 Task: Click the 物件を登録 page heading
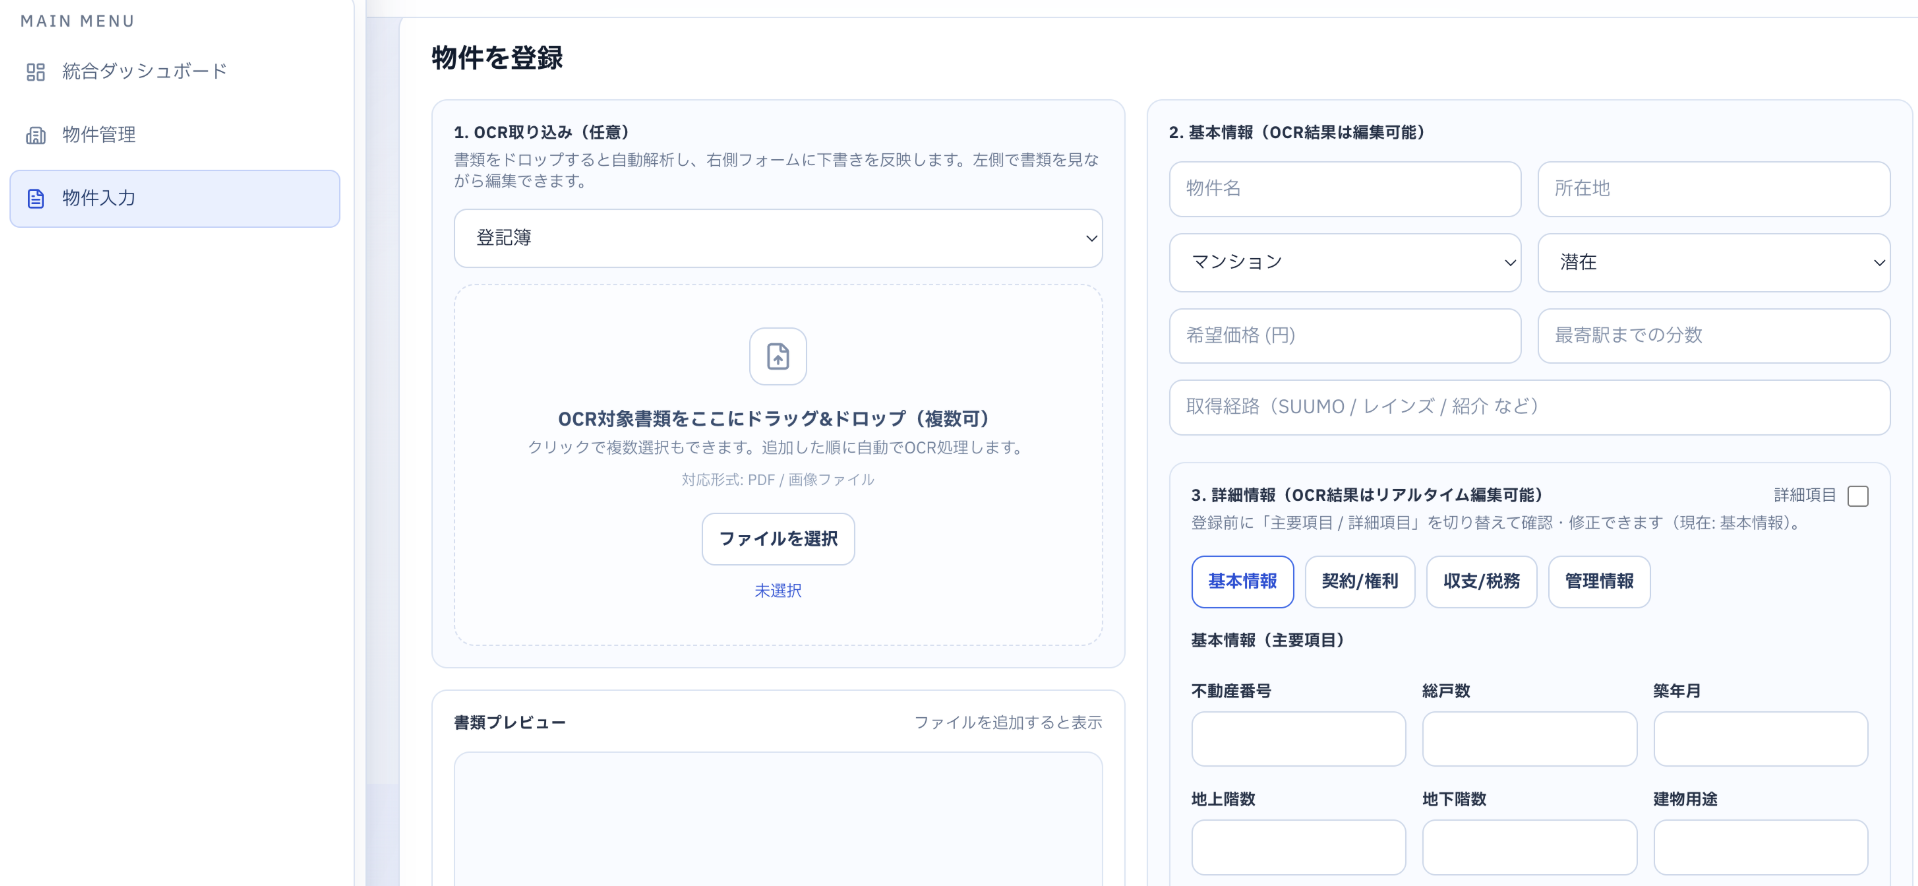coord(497,58)
